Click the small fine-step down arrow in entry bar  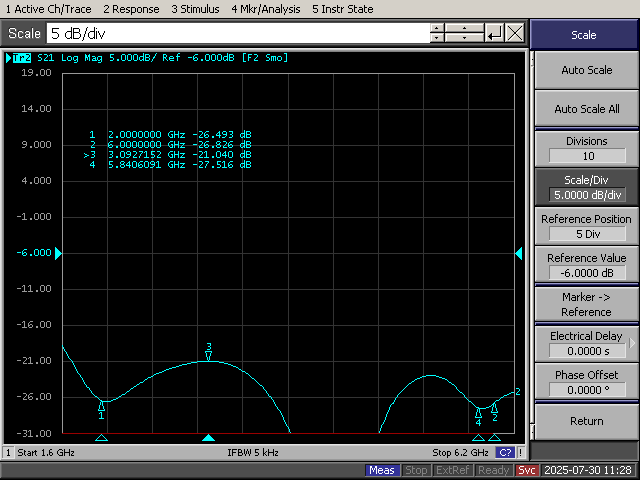[x=437, y=38]
